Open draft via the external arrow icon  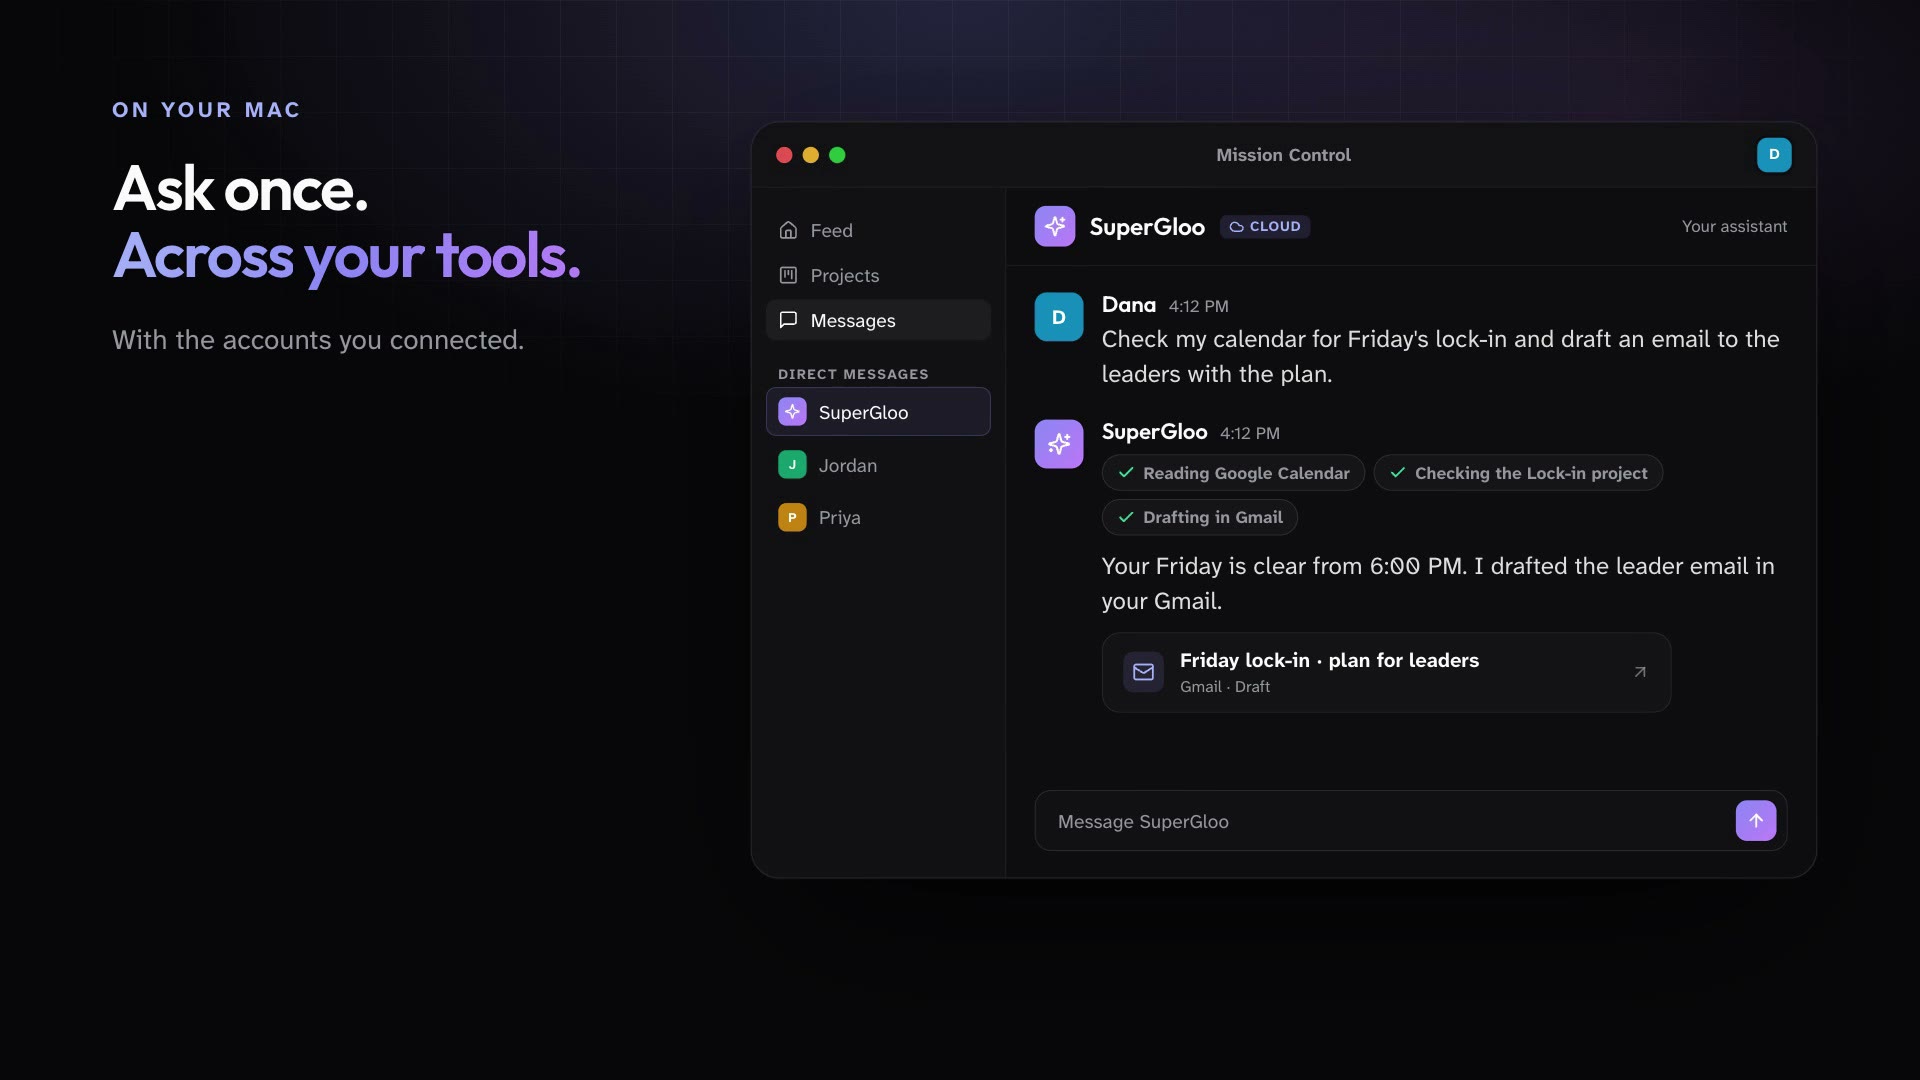click(x=1640, y=672)
